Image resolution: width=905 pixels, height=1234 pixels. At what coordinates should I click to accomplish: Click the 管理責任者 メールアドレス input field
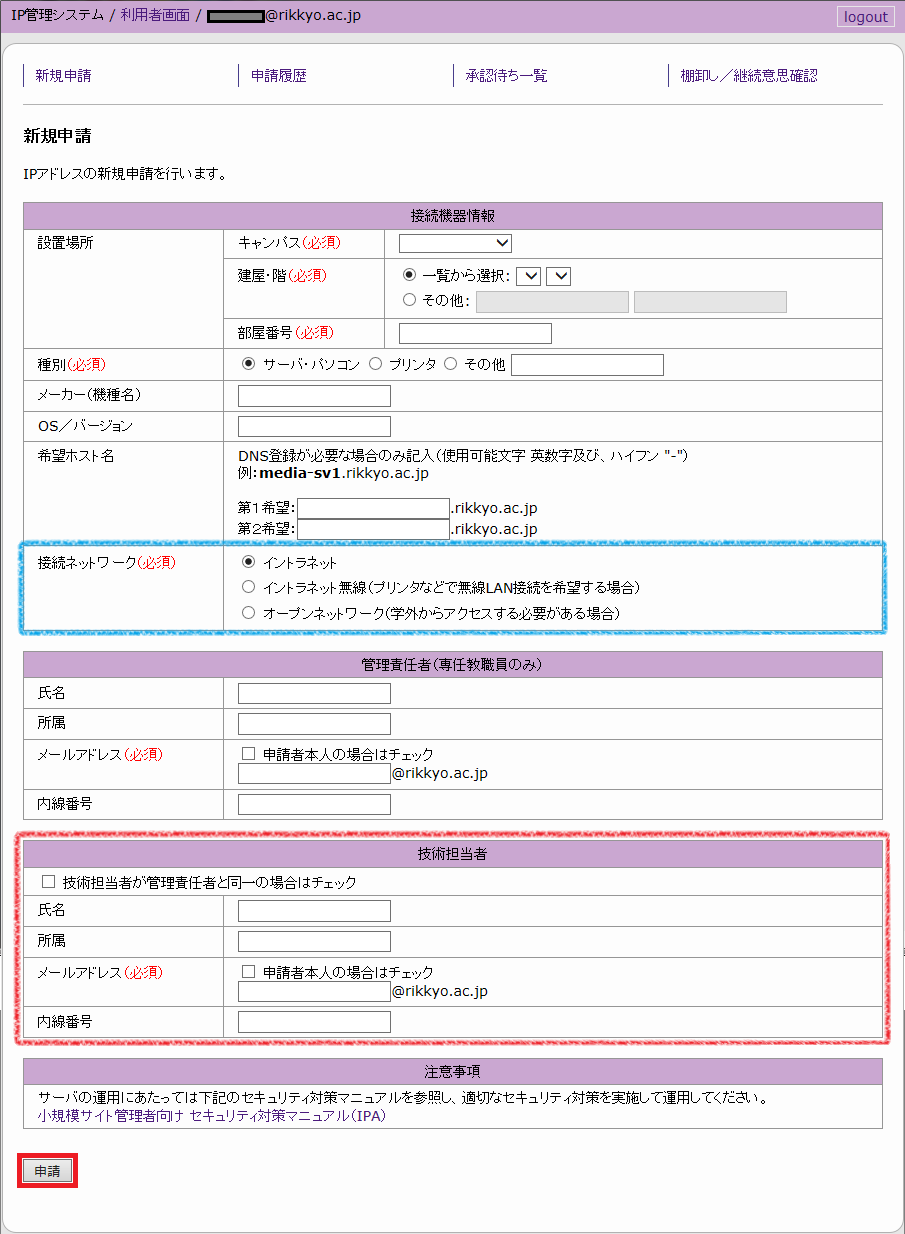(314, 774)
